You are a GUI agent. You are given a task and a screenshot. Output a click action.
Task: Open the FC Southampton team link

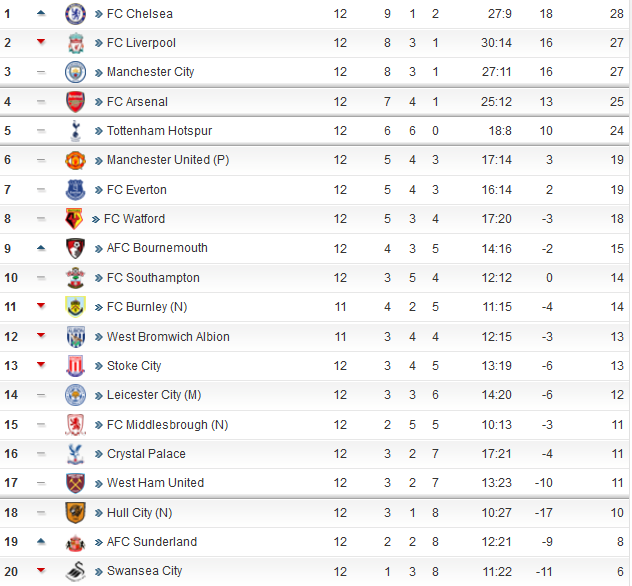coord(153,278)
